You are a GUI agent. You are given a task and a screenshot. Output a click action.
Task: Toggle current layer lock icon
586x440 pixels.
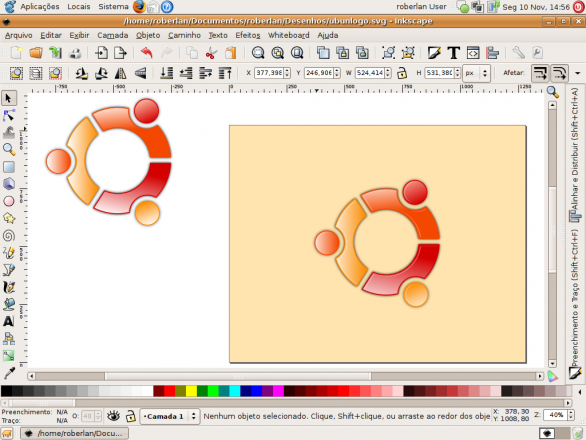(x=130, y=416)
